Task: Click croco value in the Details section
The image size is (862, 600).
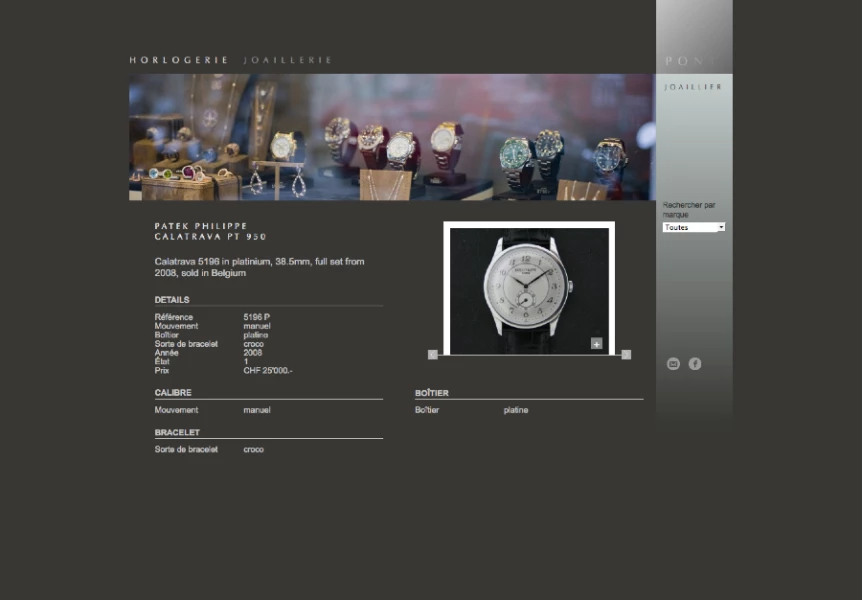Action: (x=253, y=344)
